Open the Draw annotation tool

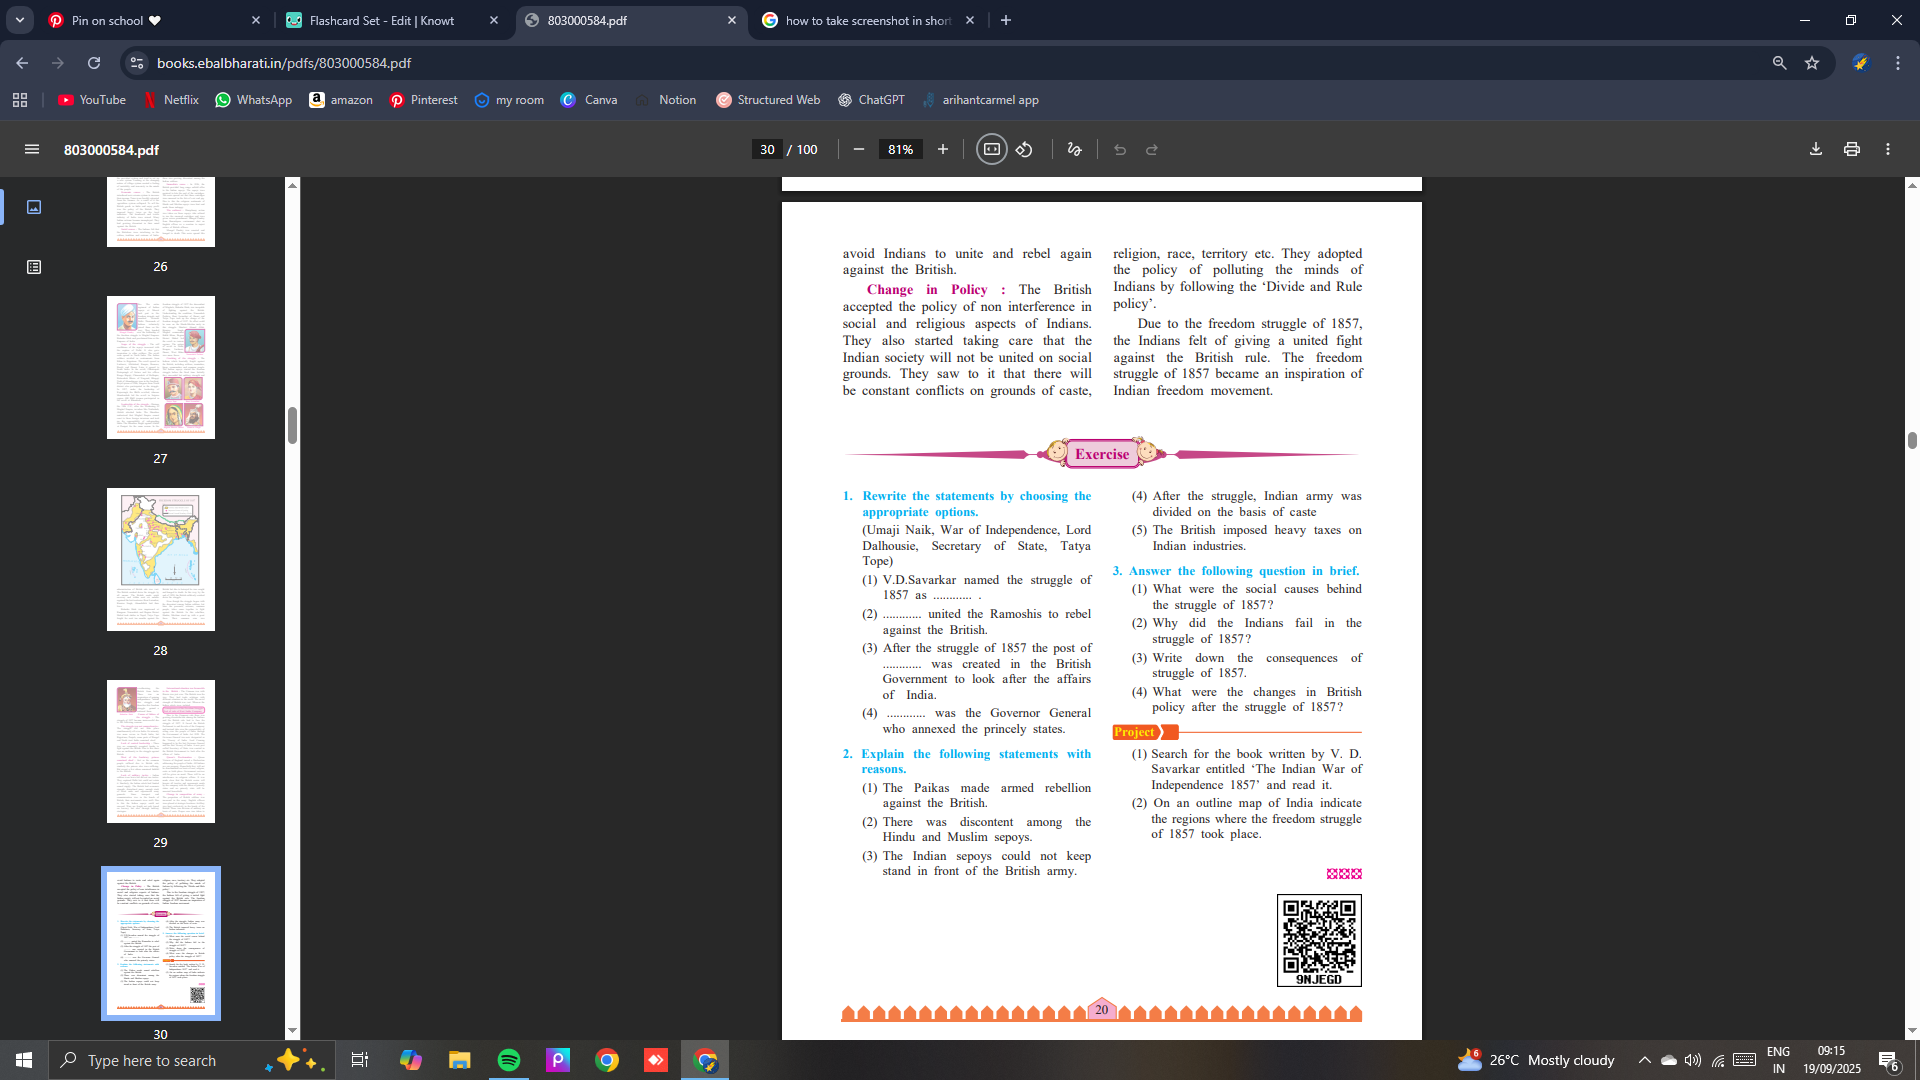[x=1074, y=150]
